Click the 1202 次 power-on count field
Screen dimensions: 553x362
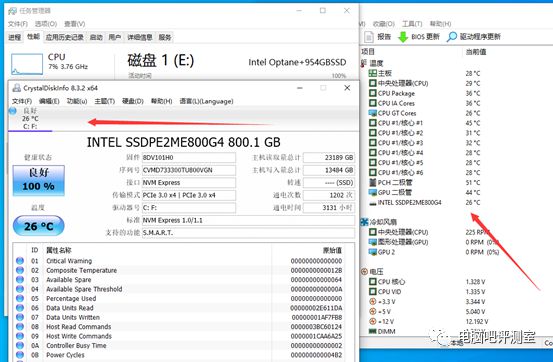click(329, 195)
